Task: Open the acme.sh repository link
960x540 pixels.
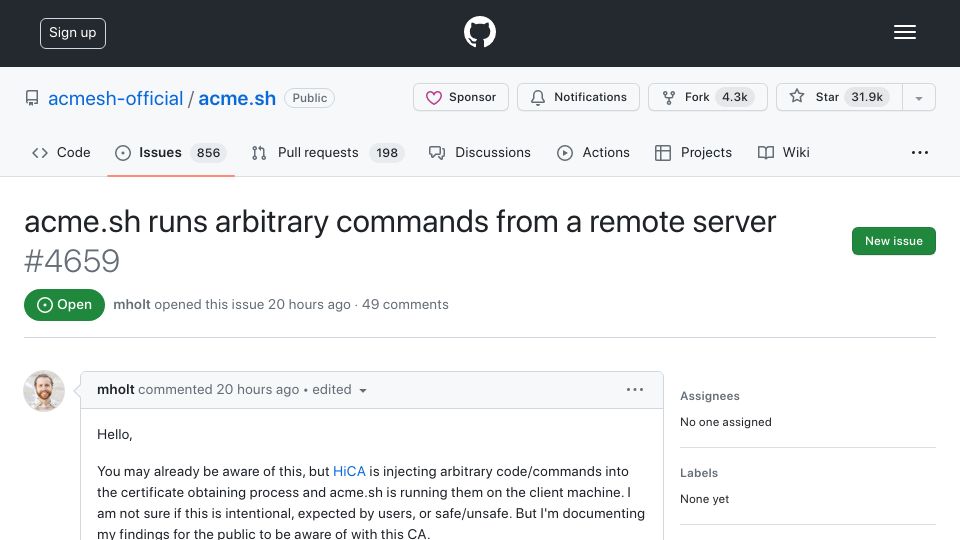Action: (x=237, y=98)
